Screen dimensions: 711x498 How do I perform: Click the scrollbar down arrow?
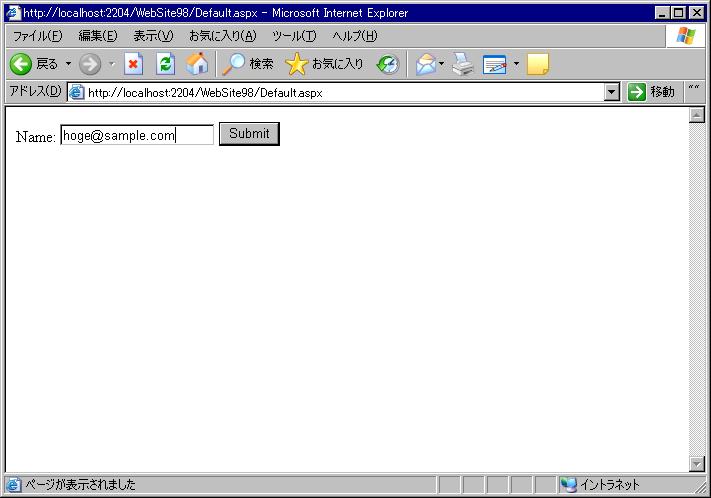(696, 464)
